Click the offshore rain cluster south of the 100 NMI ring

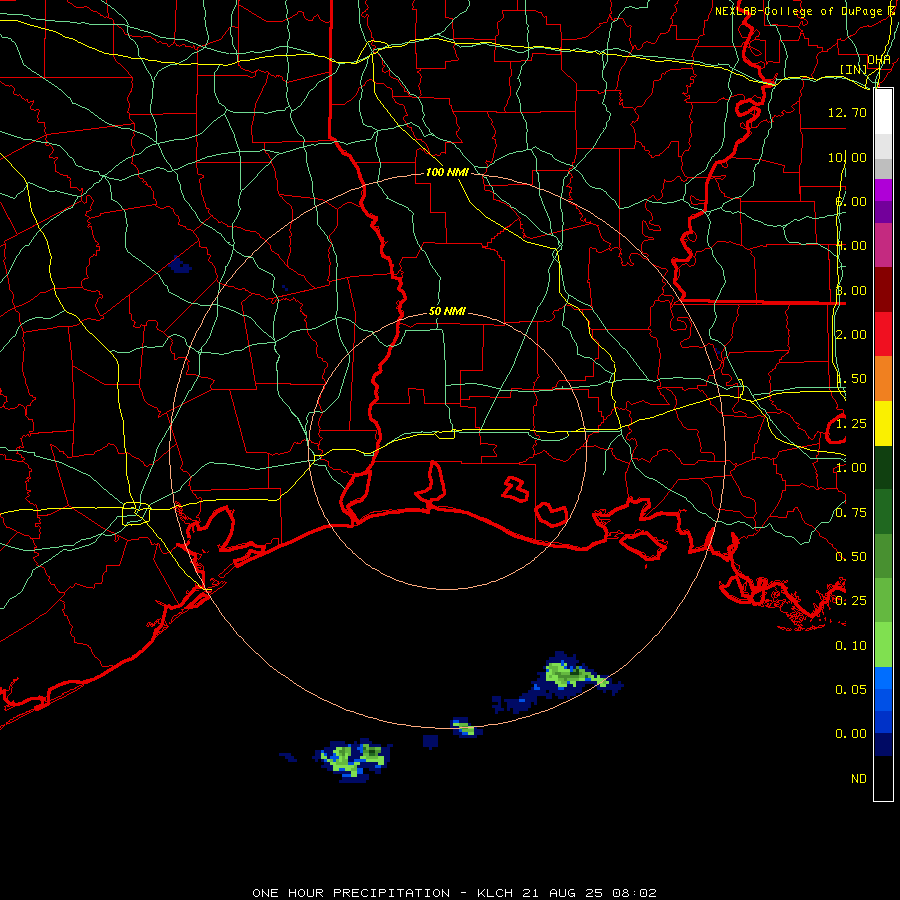click(354, 760)
